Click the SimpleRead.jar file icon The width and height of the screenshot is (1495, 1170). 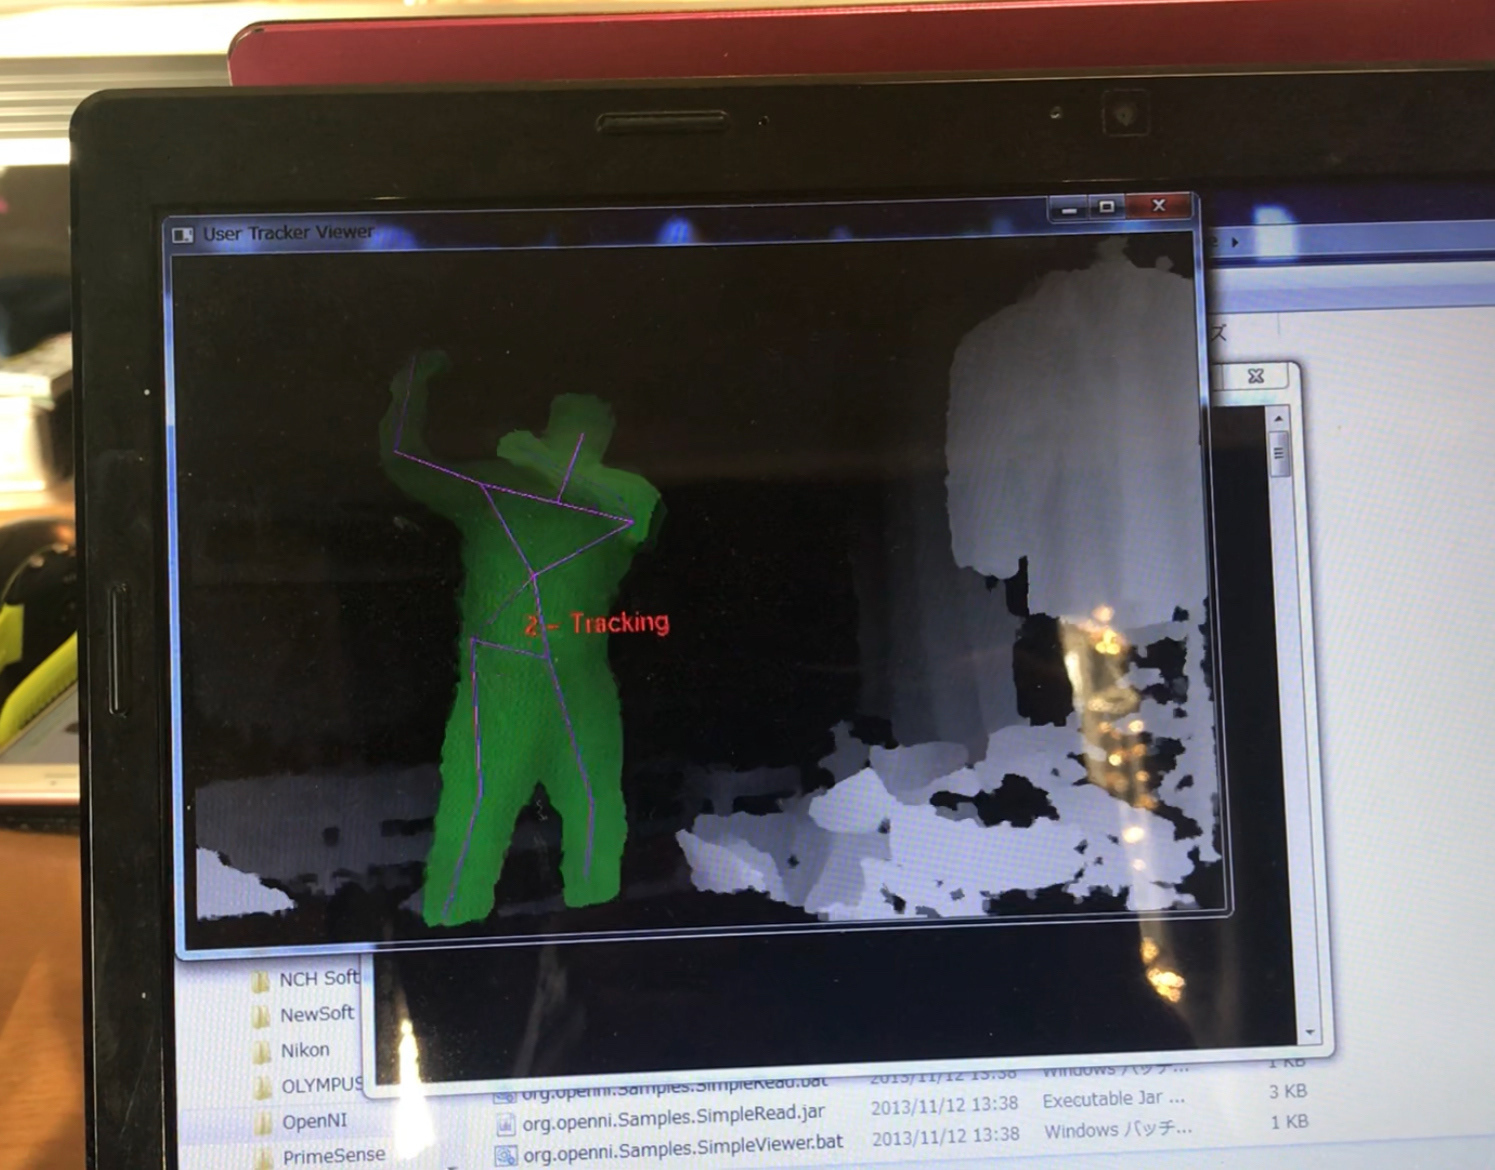click(x=505, y=1124)
